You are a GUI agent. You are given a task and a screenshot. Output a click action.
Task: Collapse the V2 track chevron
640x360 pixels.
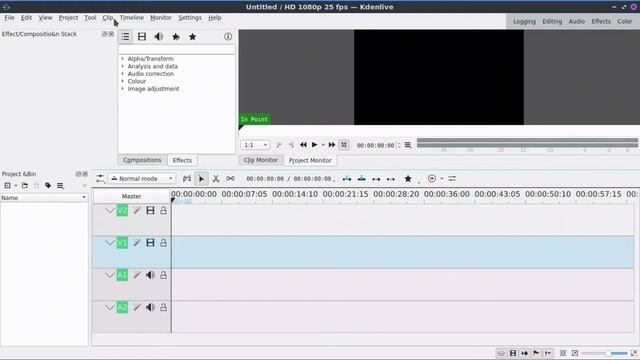109,211
